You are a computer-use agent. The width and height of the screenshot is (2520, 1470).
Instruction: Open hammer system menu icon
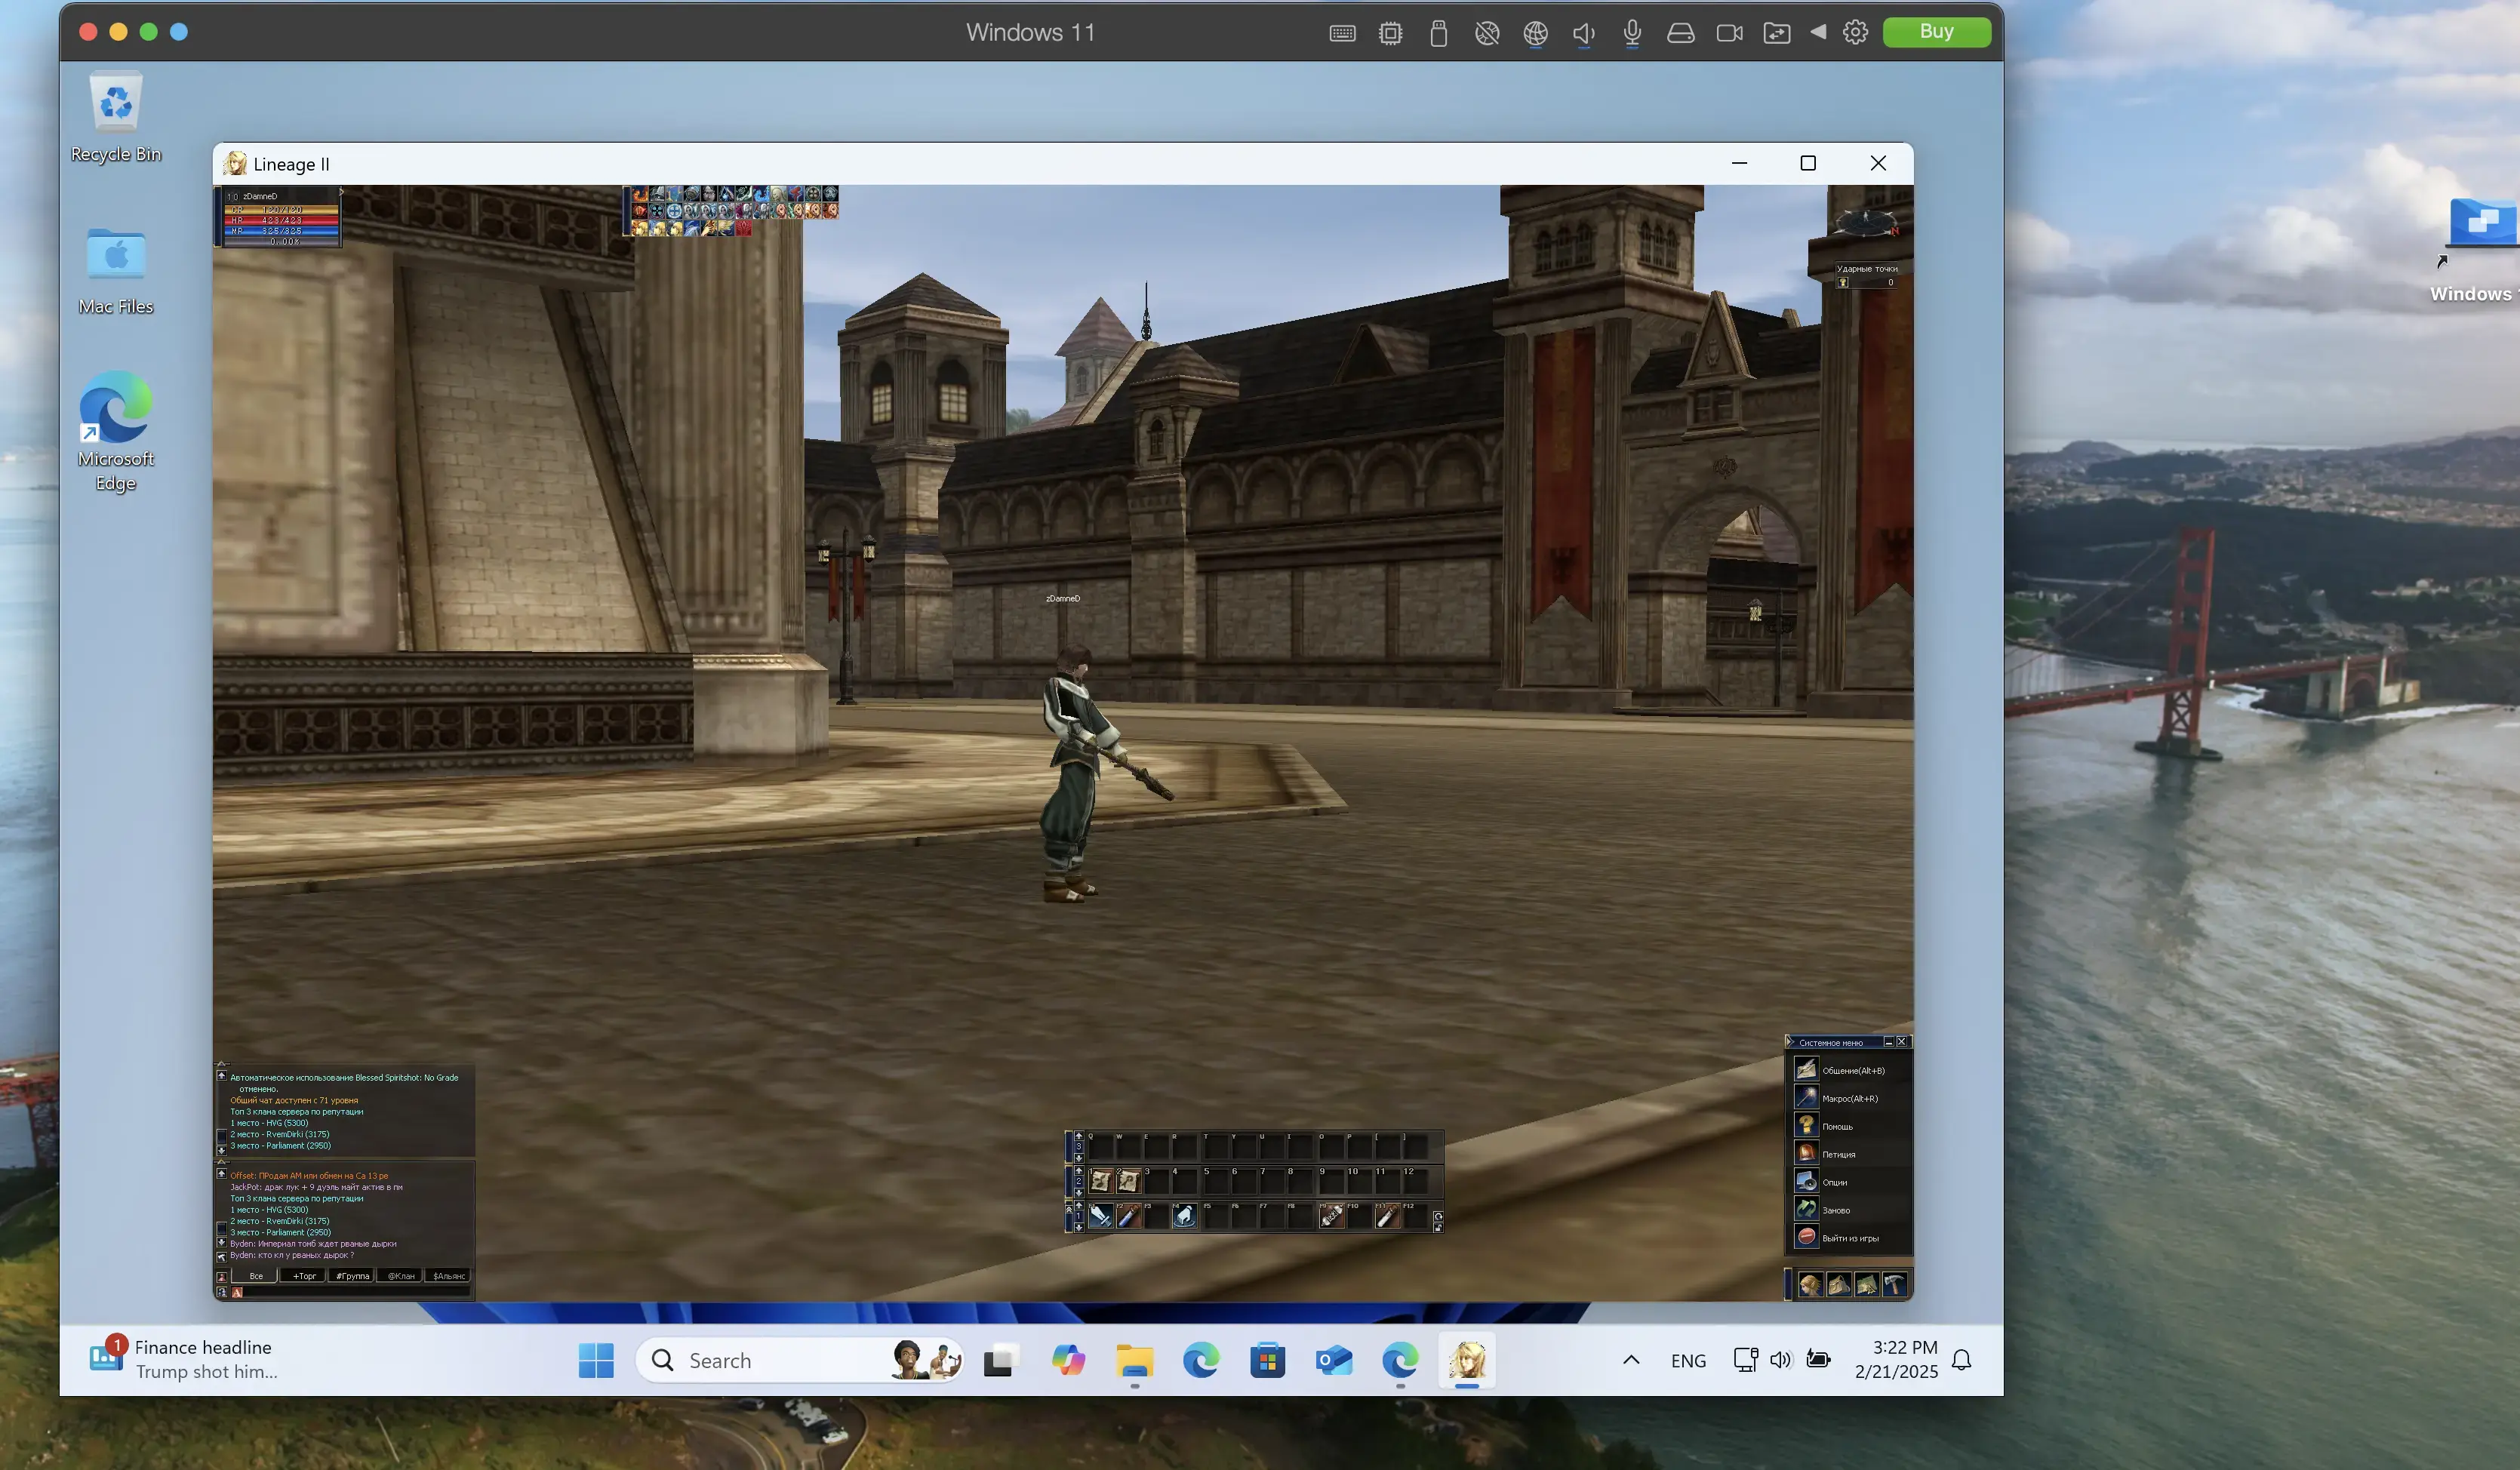pyautogui.click(x=1894, y=1284)
